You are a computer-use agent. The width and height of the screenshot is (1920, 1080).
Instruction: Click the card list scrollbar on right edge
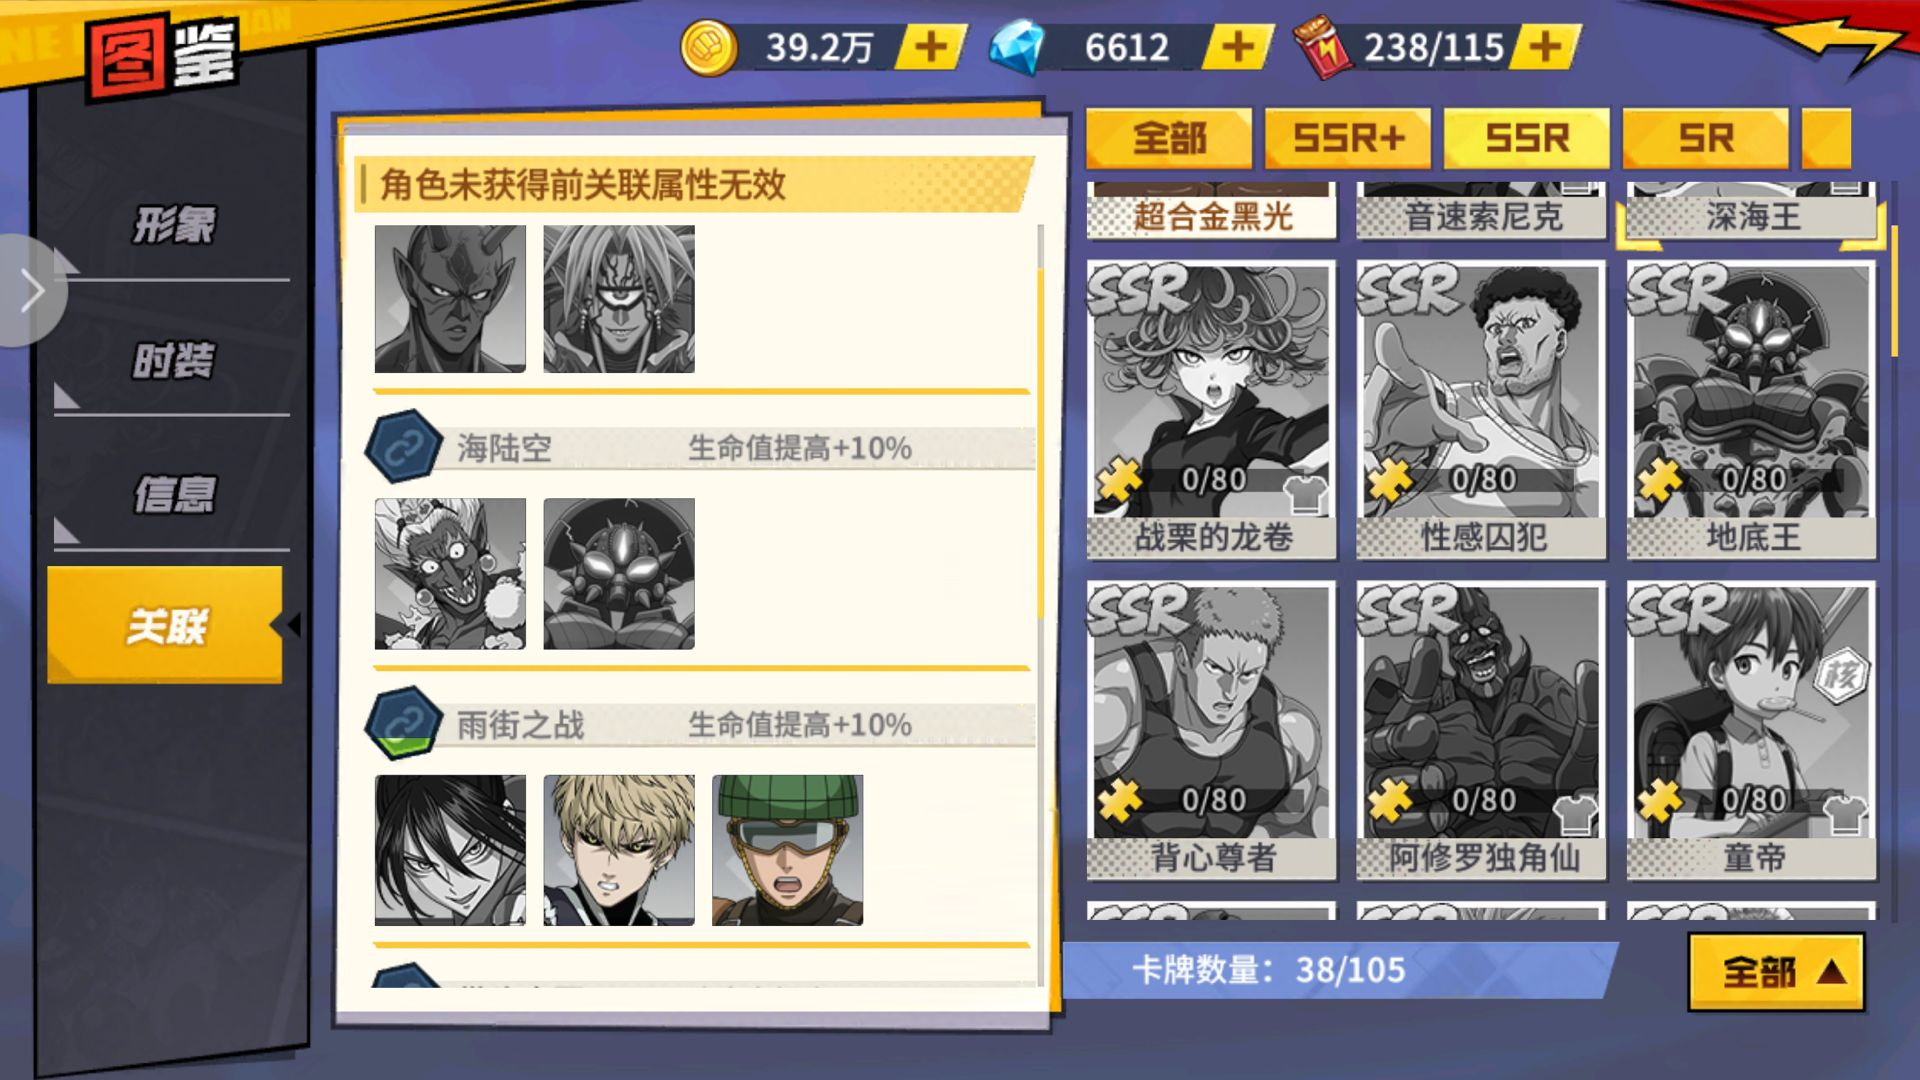tap(1894, 290)
